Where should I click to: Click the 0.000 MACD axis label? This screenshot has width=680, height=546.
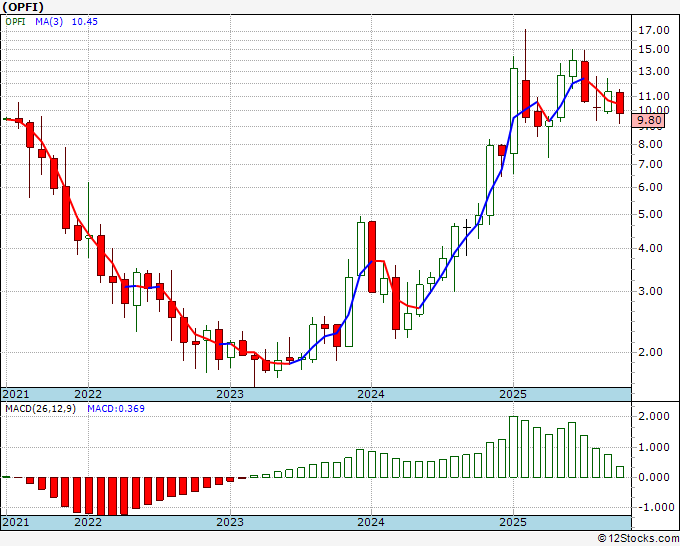(654, 477)
